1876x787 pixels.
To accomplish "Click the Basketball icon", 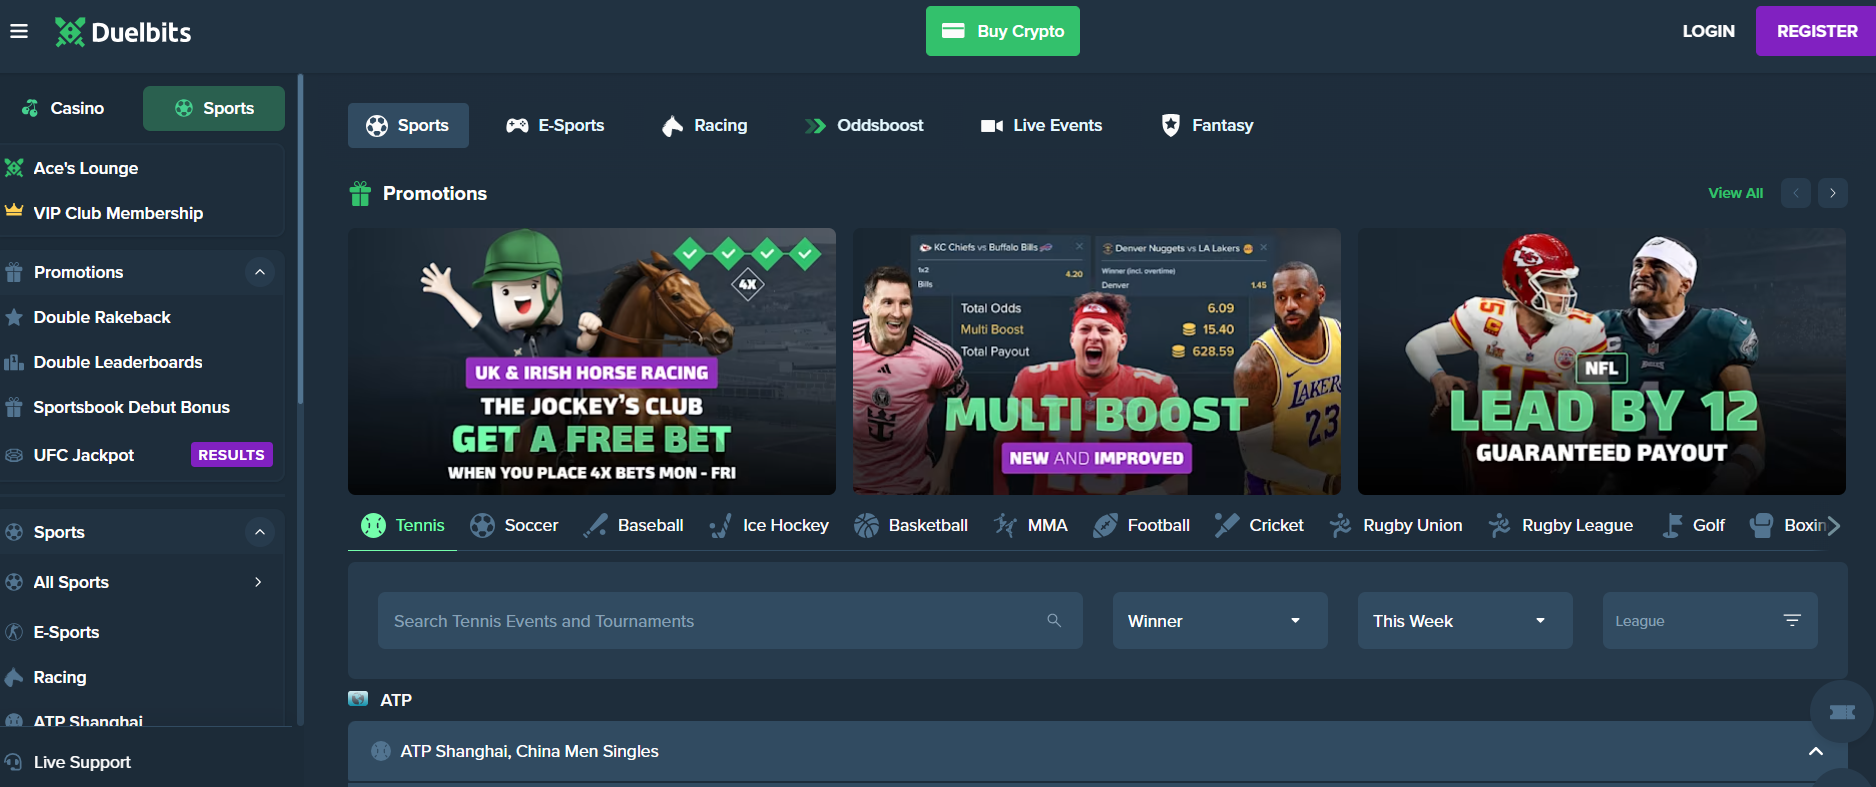I will point(866,525).
